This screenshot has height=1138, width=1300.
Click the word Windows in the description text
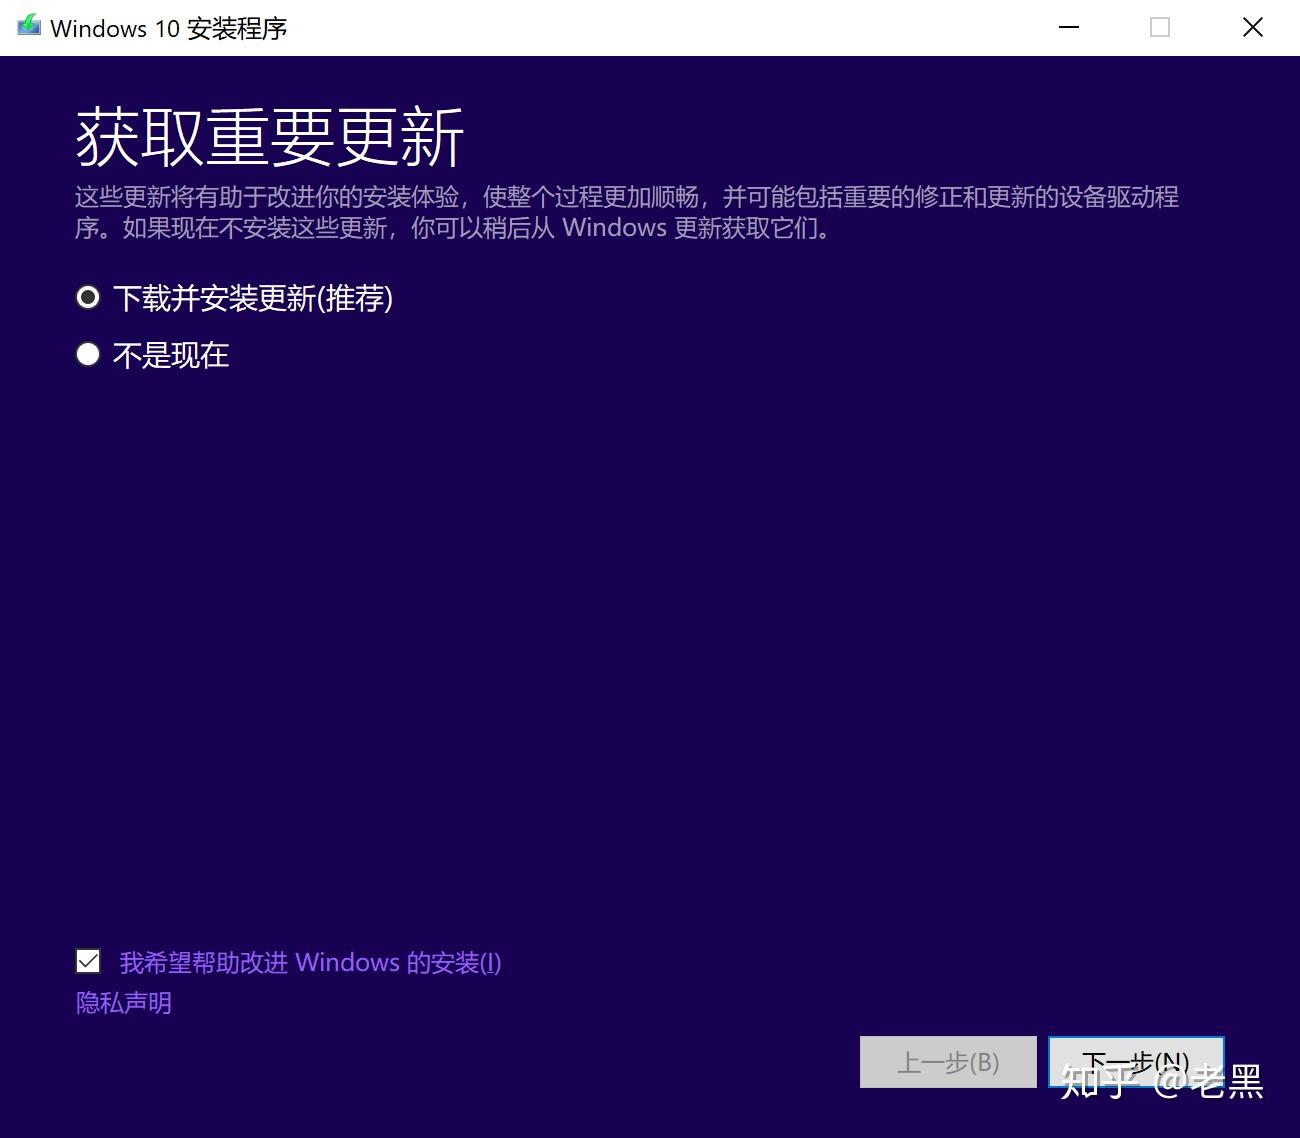(x=614, y=228)
